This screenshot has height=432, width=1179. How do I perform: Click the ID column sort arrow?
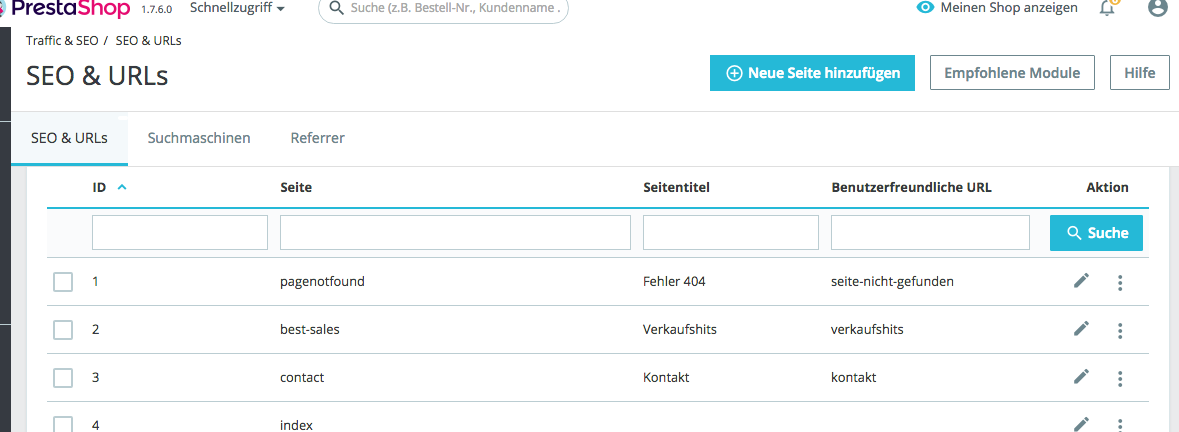[x=122, y=187]
